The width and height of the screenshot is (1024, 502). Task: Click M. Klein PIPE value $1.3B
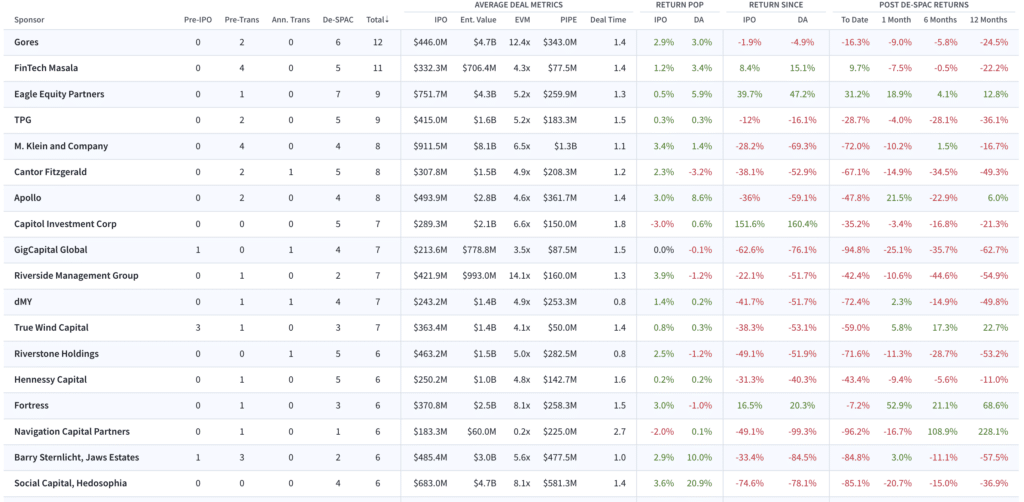(566, 146)
